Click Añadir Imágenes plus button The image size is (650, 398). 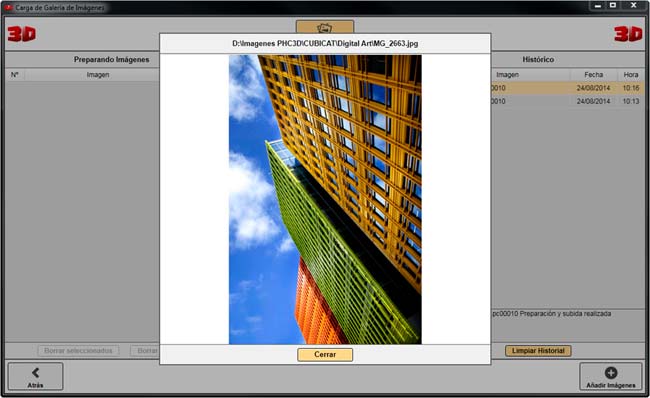coord(611,376)
